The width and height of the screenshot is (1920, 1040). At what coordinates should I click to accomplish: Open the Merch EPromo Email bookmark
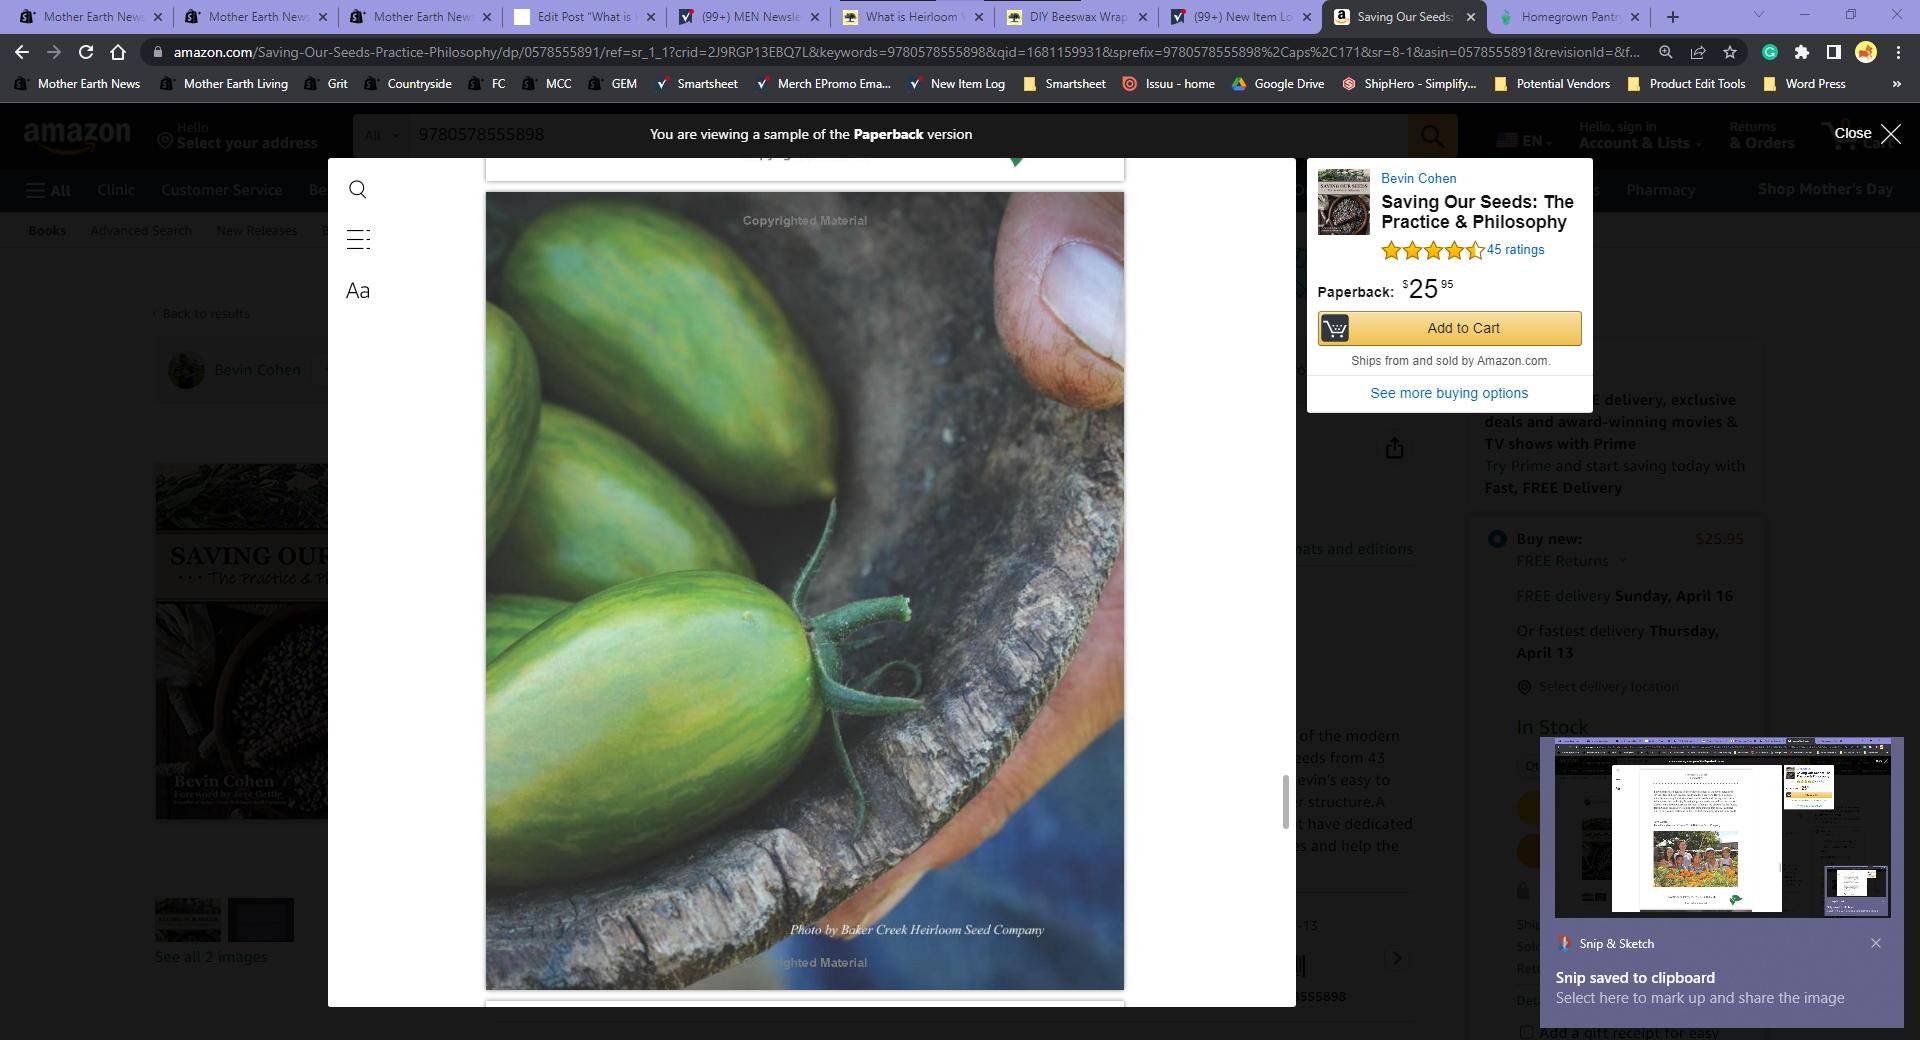click(x=823, y=84)
